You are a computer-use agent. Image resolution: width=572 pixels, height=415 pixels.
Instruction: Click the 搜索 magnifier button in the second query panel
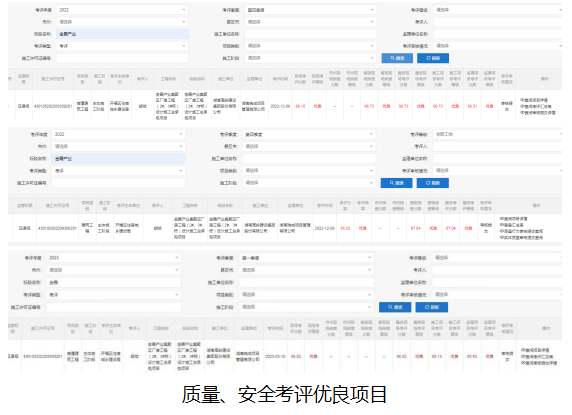pos(396,183)
